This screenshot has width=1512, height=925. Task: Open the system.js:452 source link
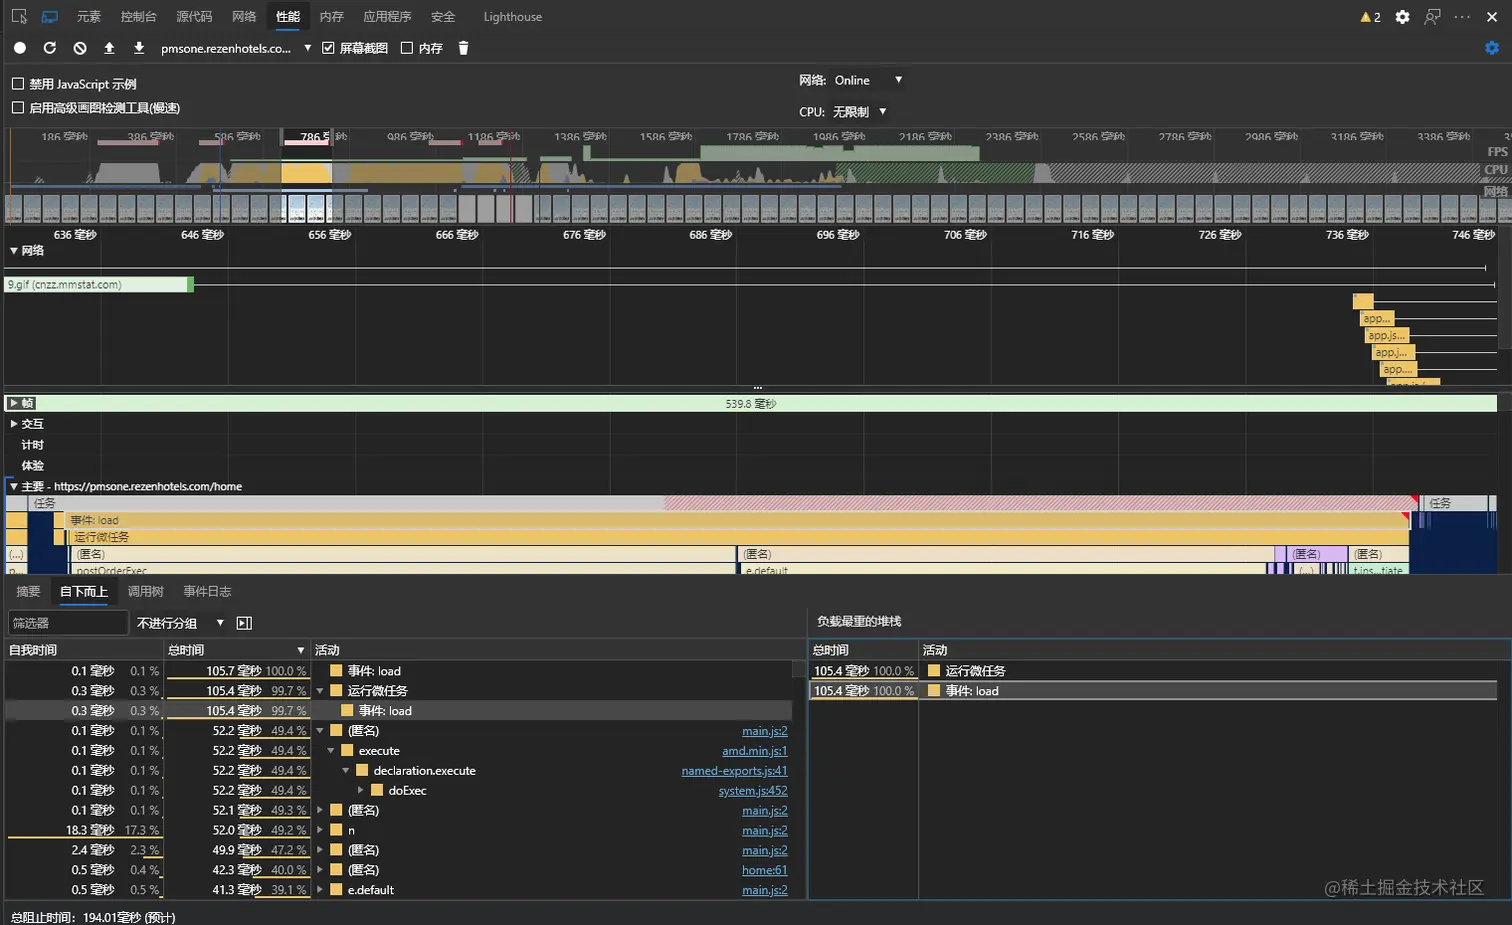click(753, 791)
